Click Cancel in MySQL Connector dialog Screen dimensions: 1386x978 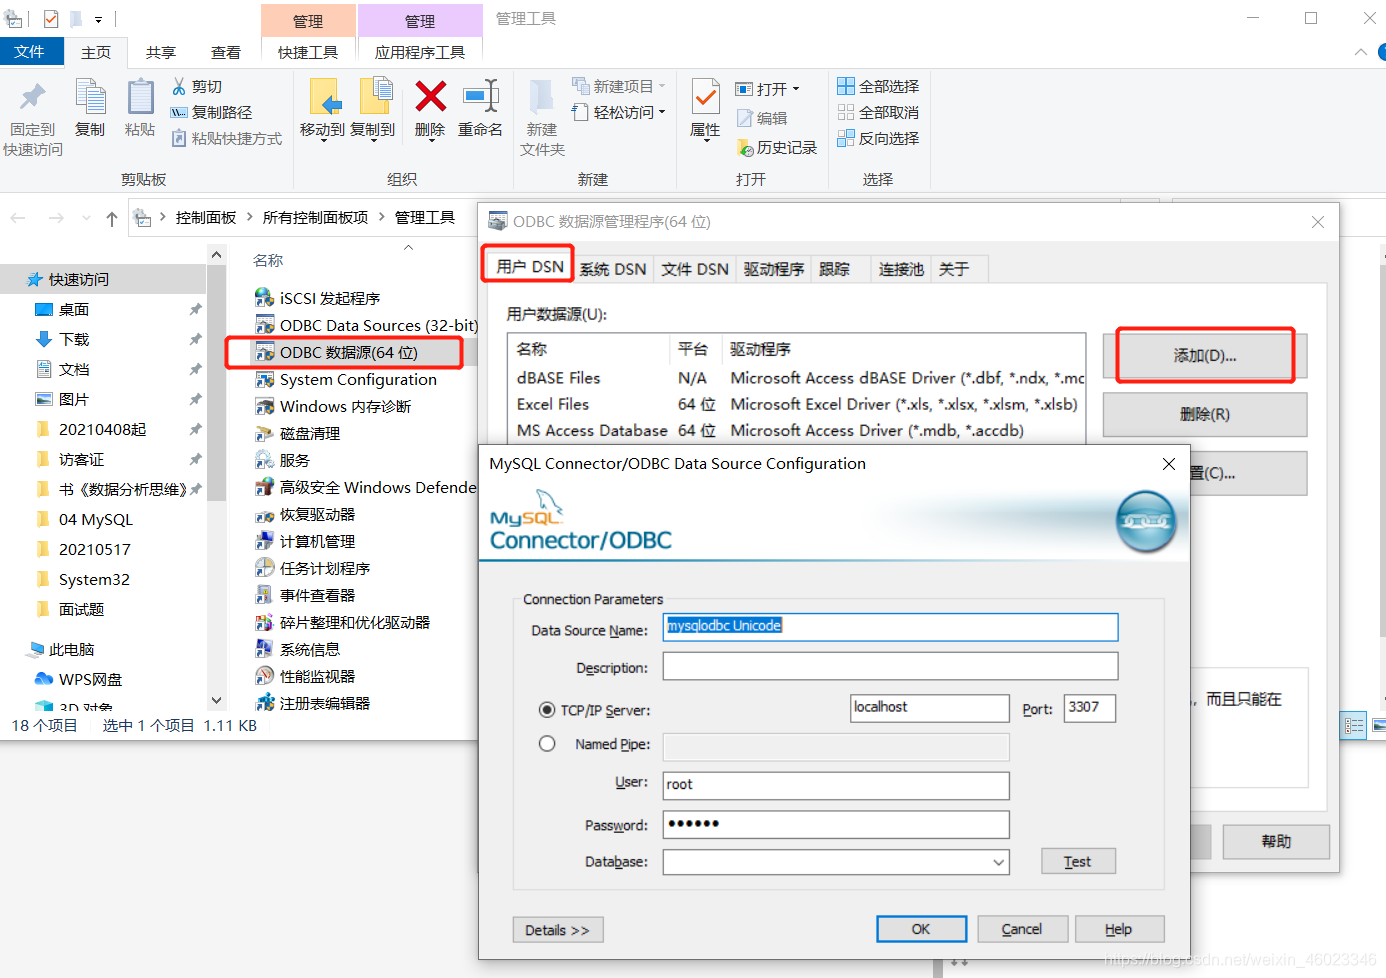(1022, 929)
